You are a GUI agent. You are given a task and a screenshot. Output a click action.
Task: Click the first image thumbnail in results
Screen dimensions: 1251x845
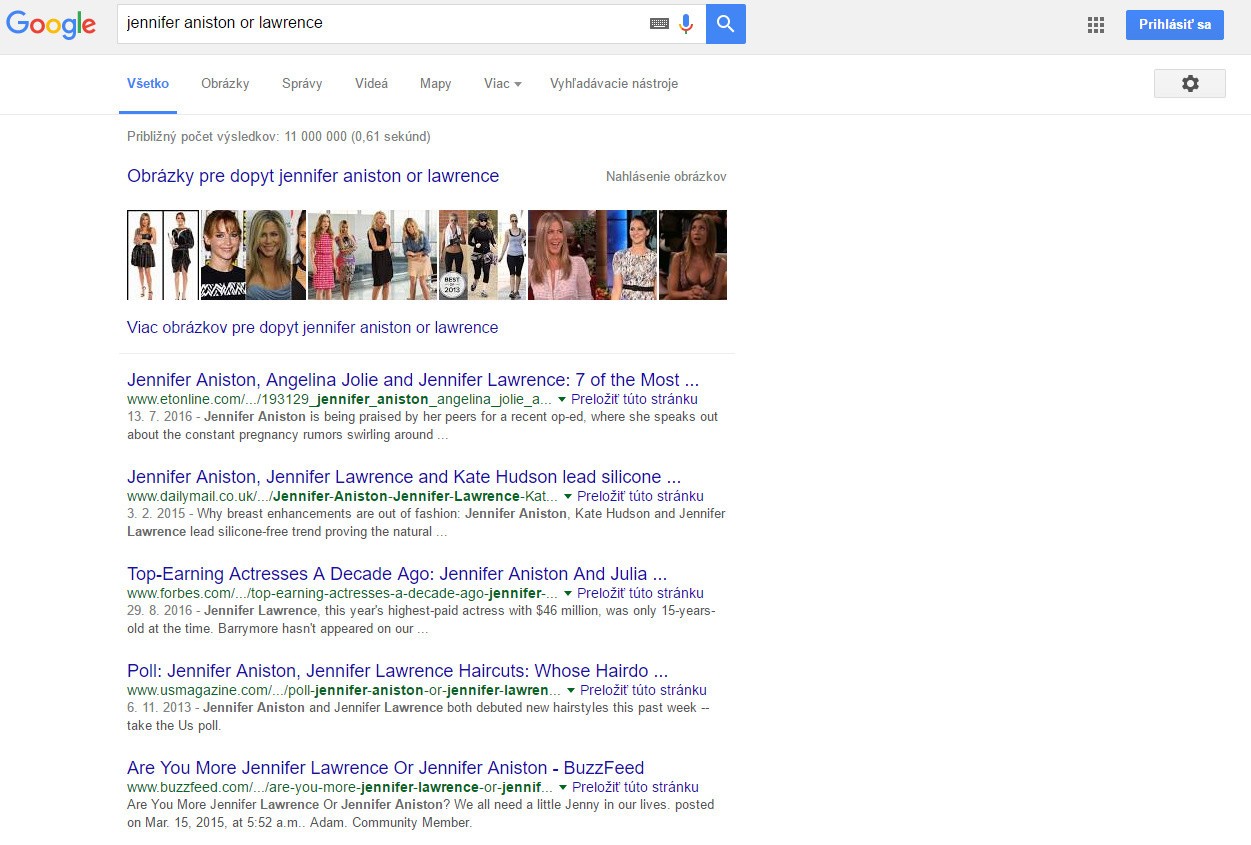(x=163, y=255)
